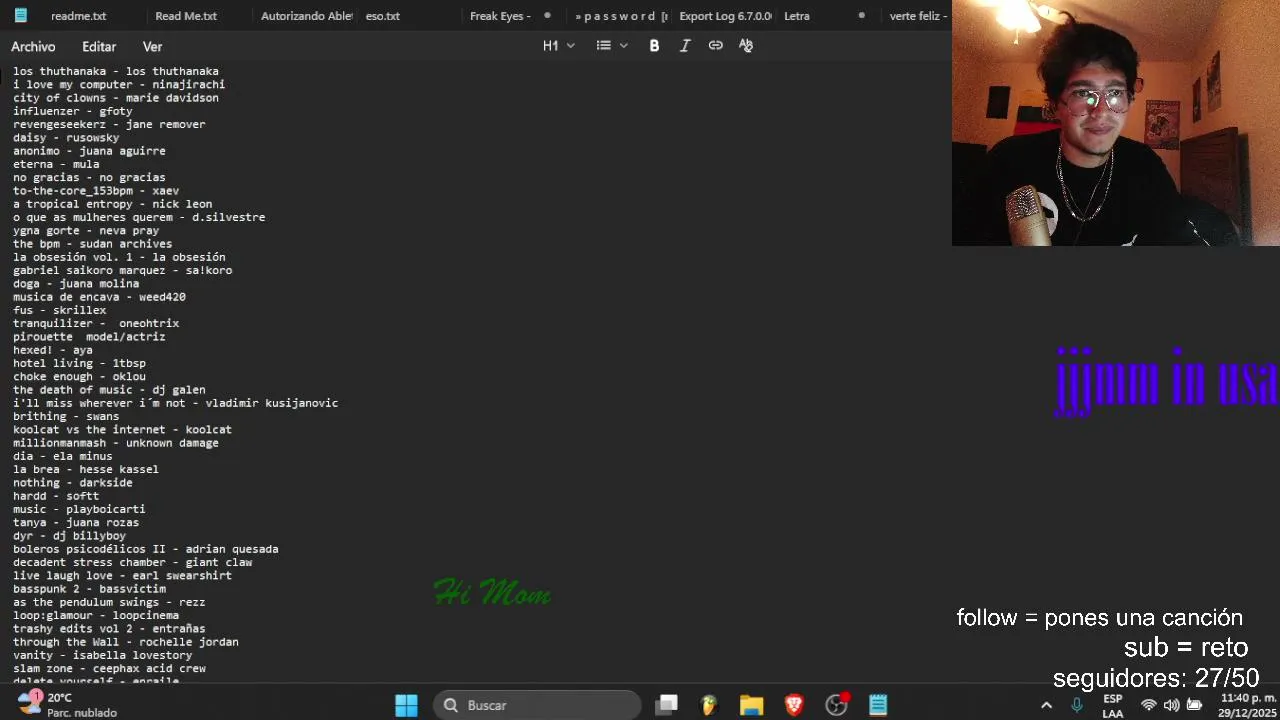Viewport: 1280px width, 720px height.
Task: Click the line 'vanity - isabella lovestory'
Action: point(103,655)
